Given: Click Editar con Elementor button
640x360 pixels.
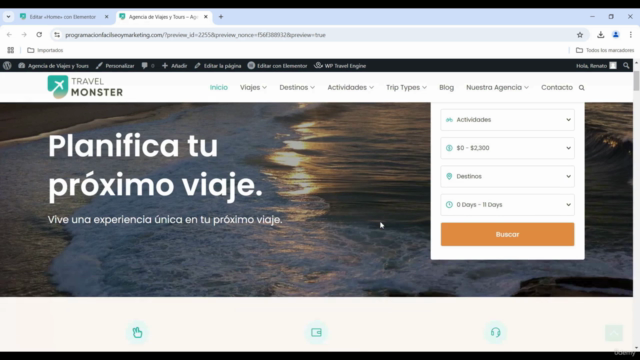Looking at the screenshot, I should pyautogui.click(x=278, y=66).
